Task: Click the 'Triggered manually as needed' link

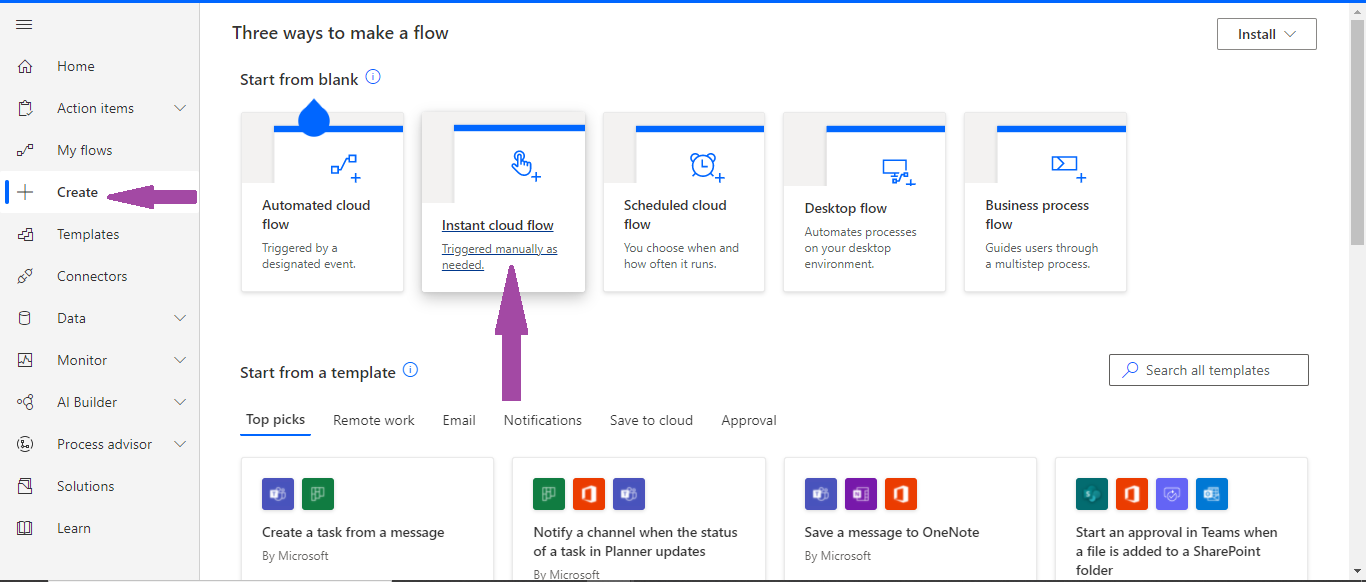Action: (499, 256)
